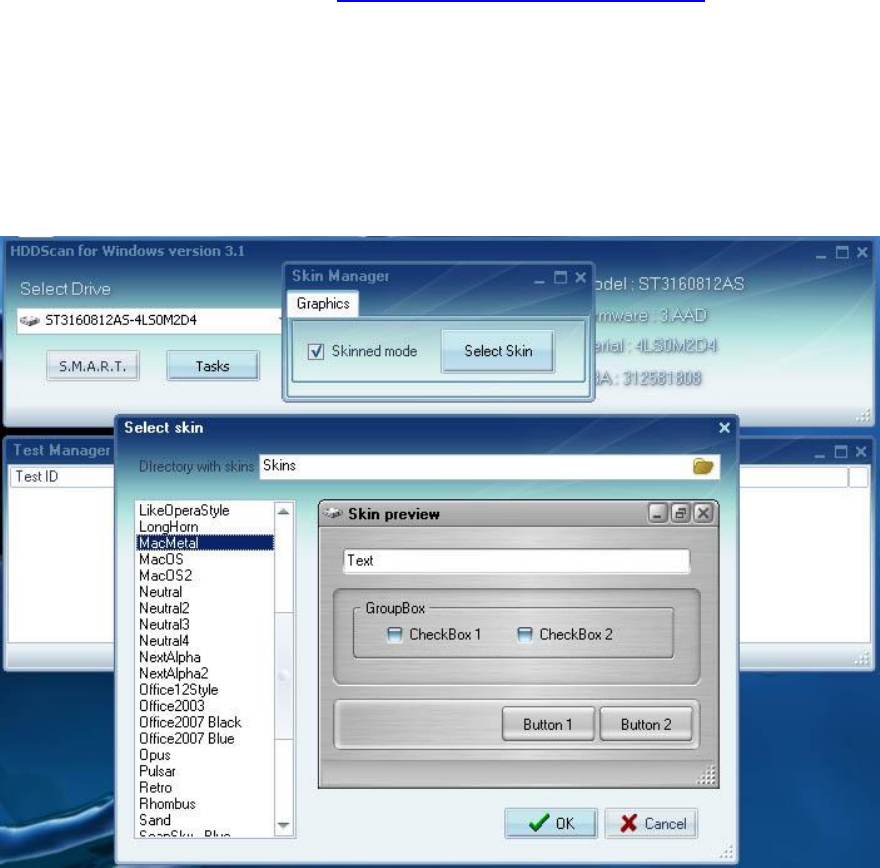Click the Skin preview title bar icon

(332, 513)
